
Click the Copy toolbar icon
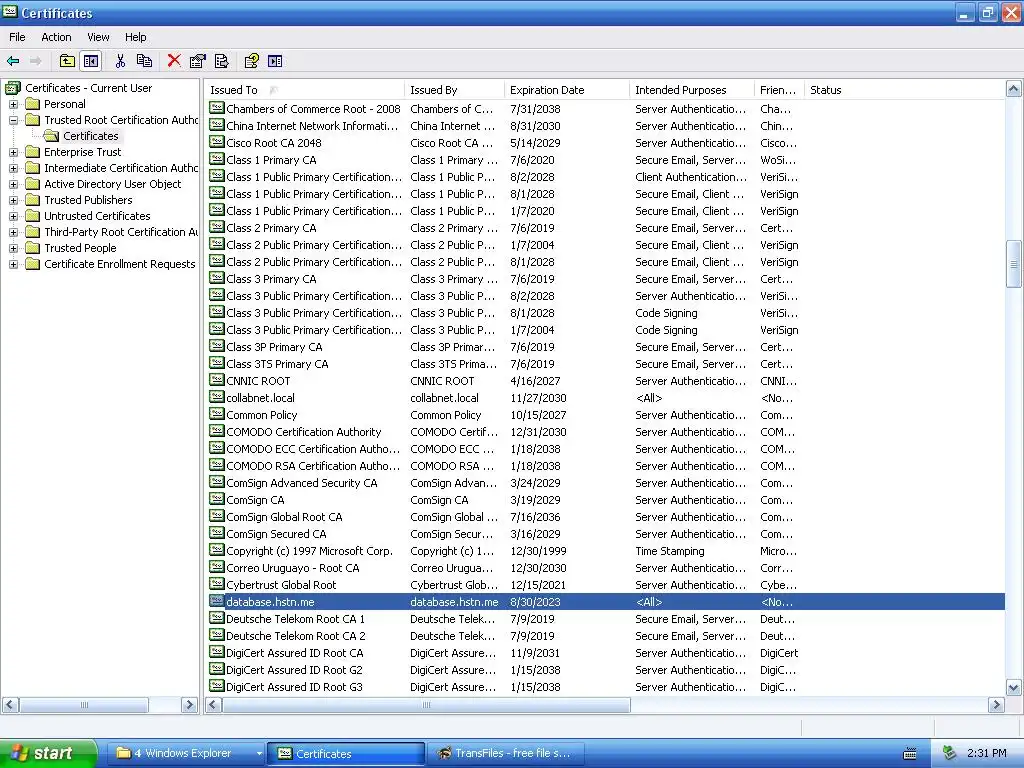[x=144, y=61]
